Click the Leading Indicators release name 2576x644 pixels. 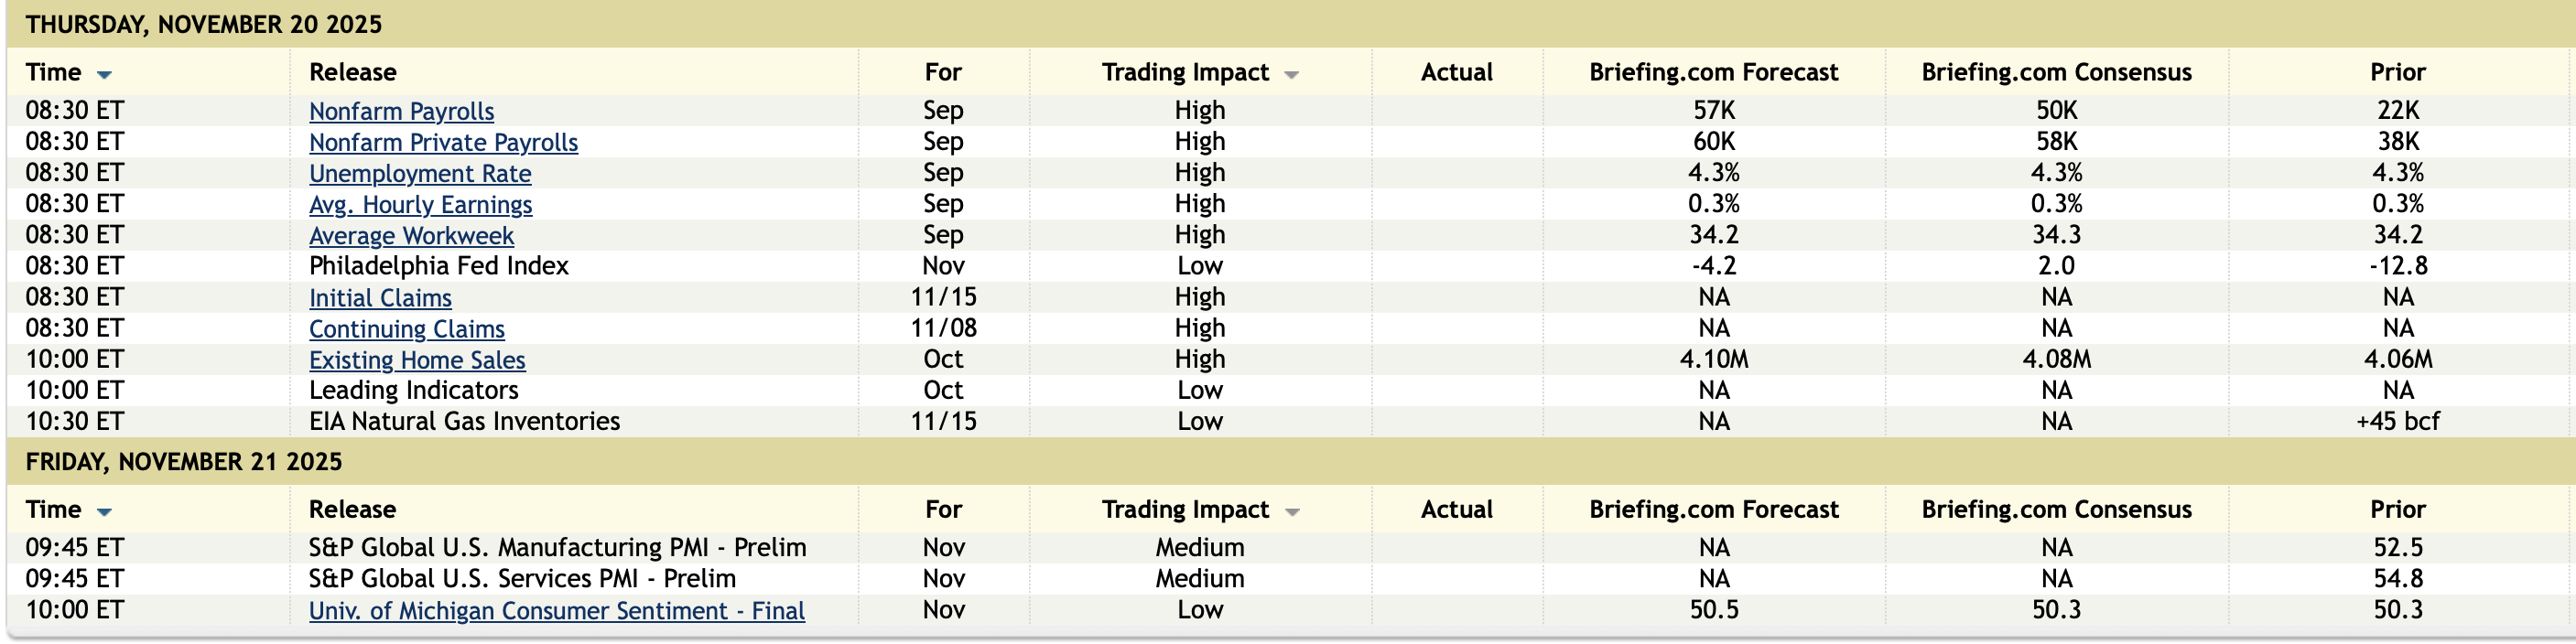[413, 390]
